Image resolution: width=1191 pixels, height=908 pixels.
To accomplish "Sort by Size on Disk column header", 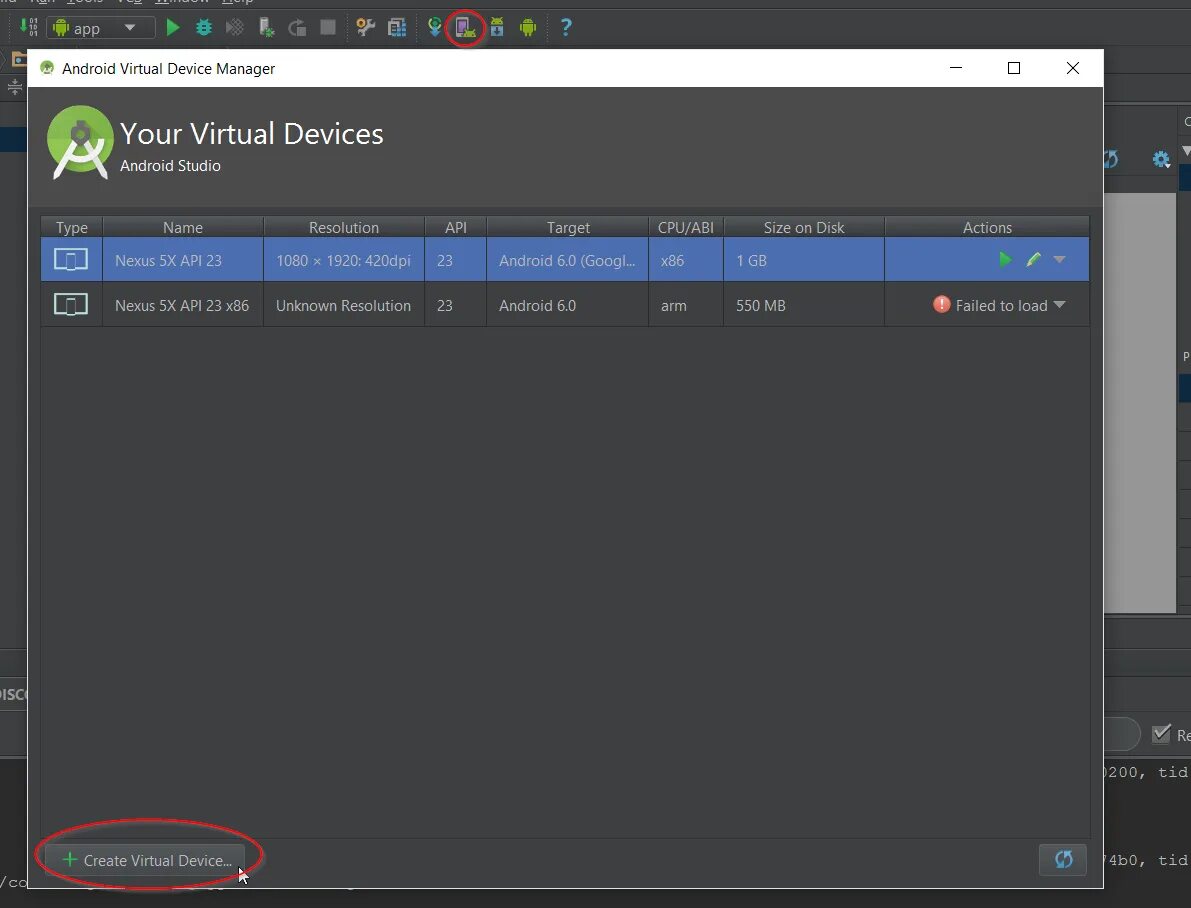I will click(804, 227).
